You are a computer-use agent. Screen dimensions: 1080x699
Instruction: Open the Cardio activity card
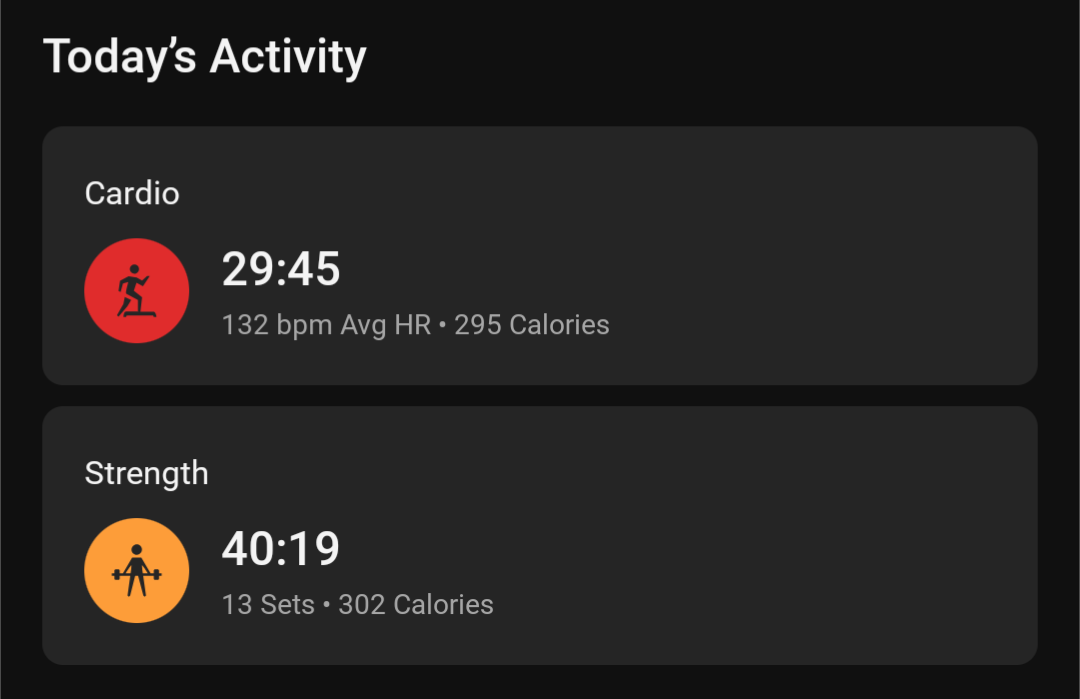(540, 255)
